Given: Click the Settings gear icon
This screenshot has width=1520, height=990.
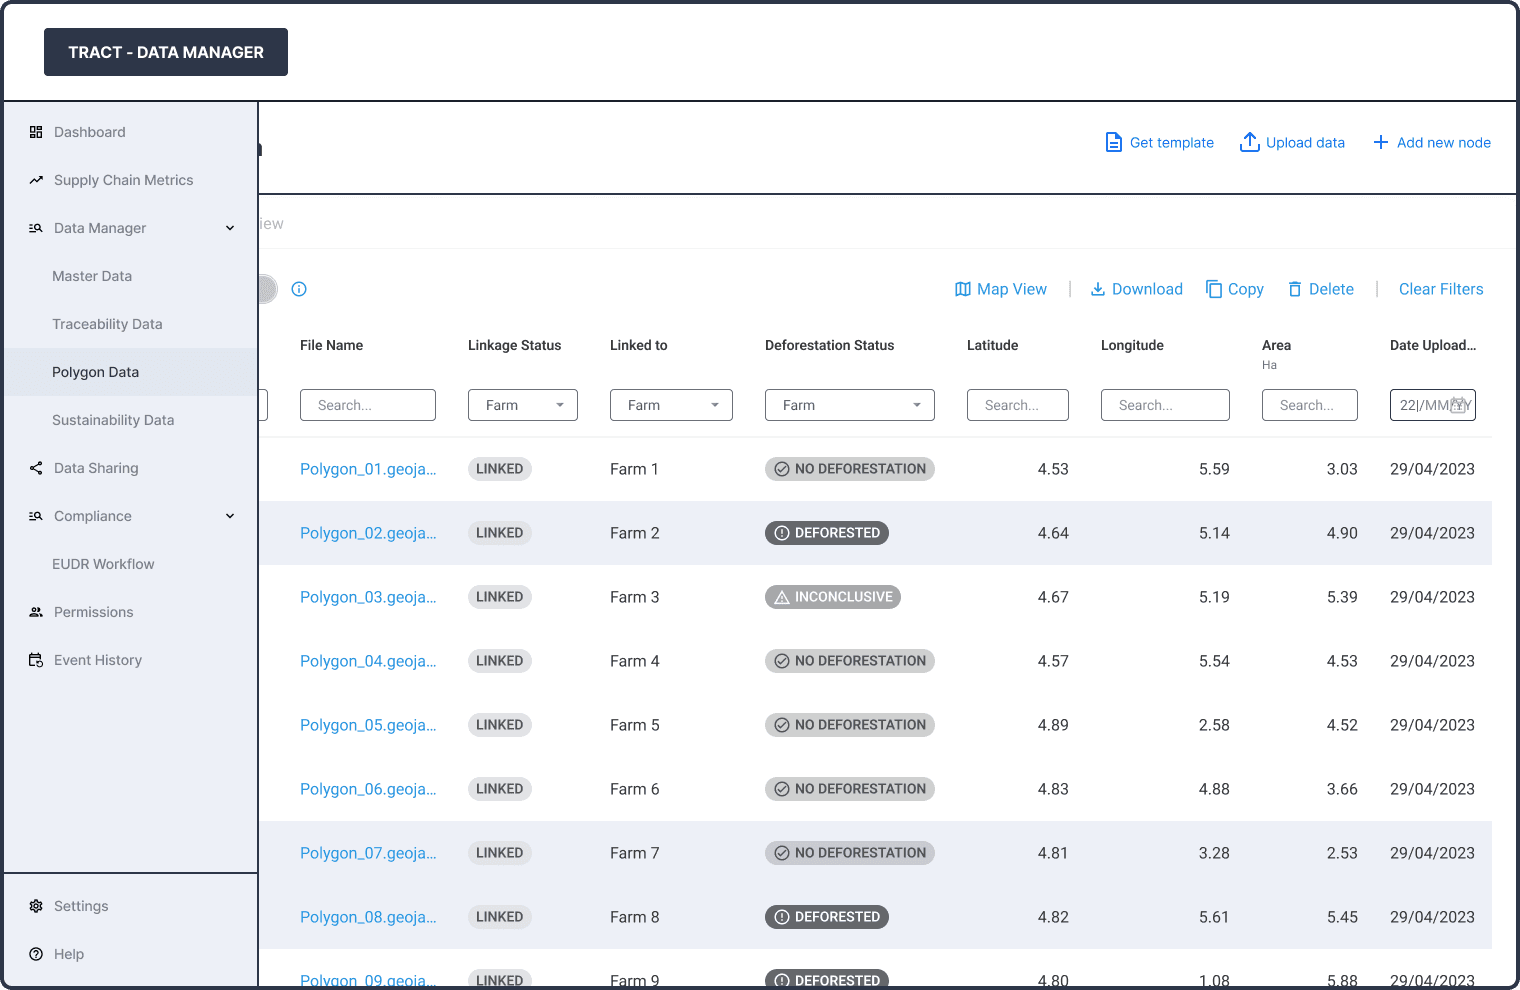Looking at the screenshot, I should click(36, 906).
